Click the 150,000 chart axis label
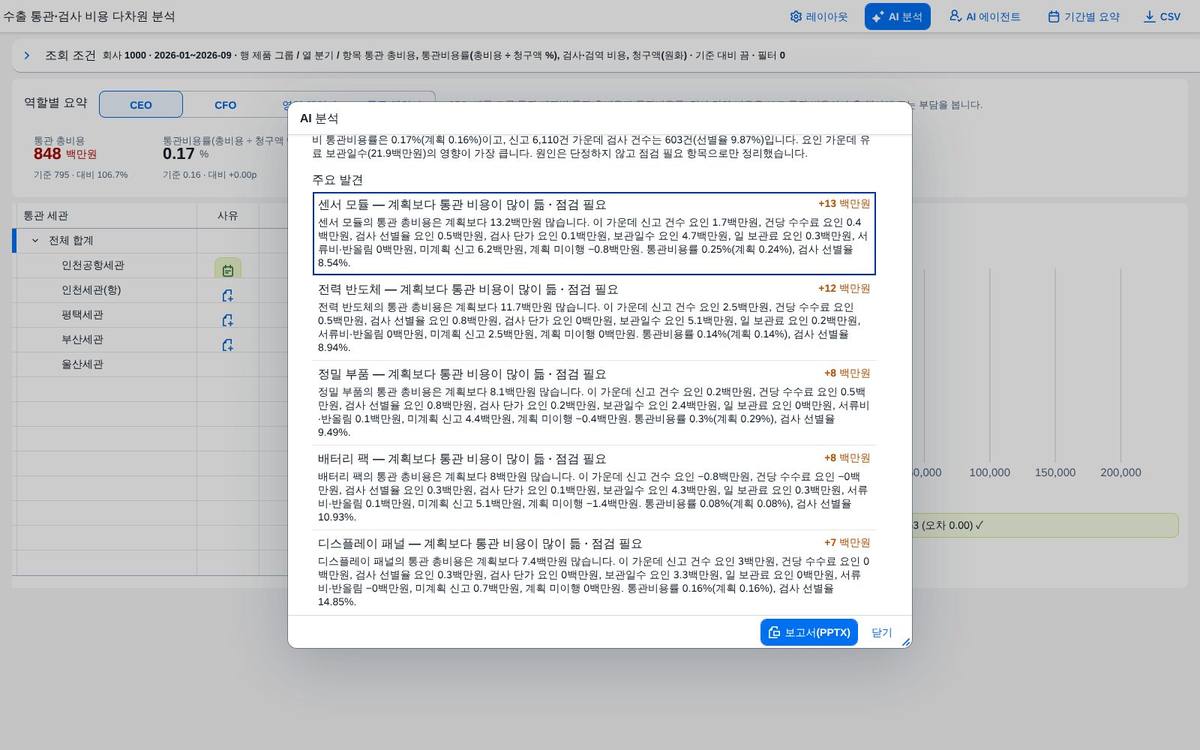This screenshot has height=750, width=1200. [1055, 472]
